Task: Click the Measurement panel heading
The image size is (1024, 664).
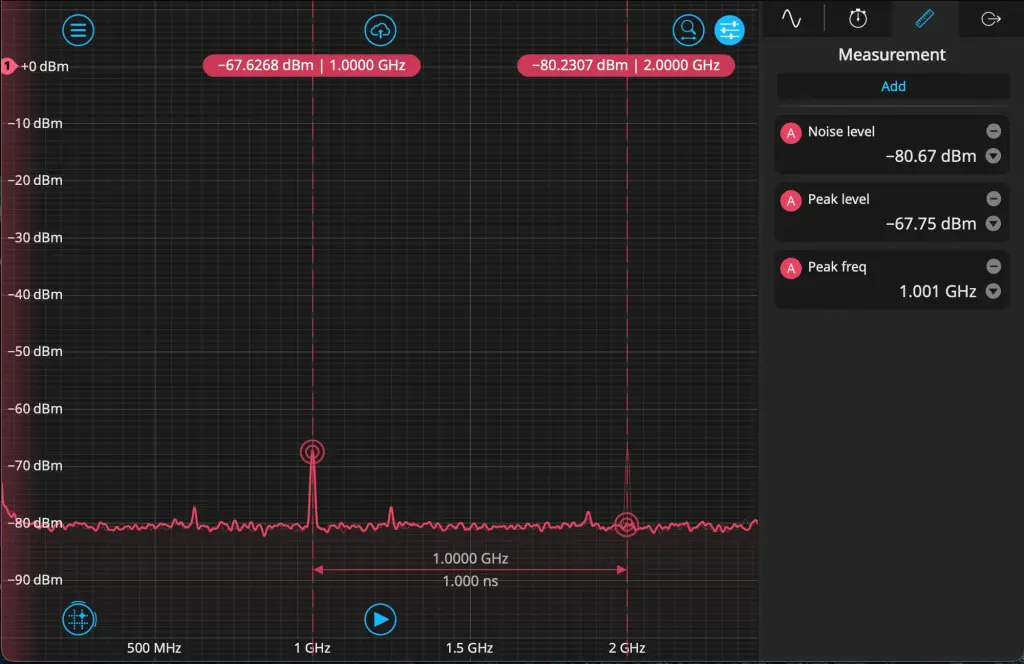Action: coord(891,55)
